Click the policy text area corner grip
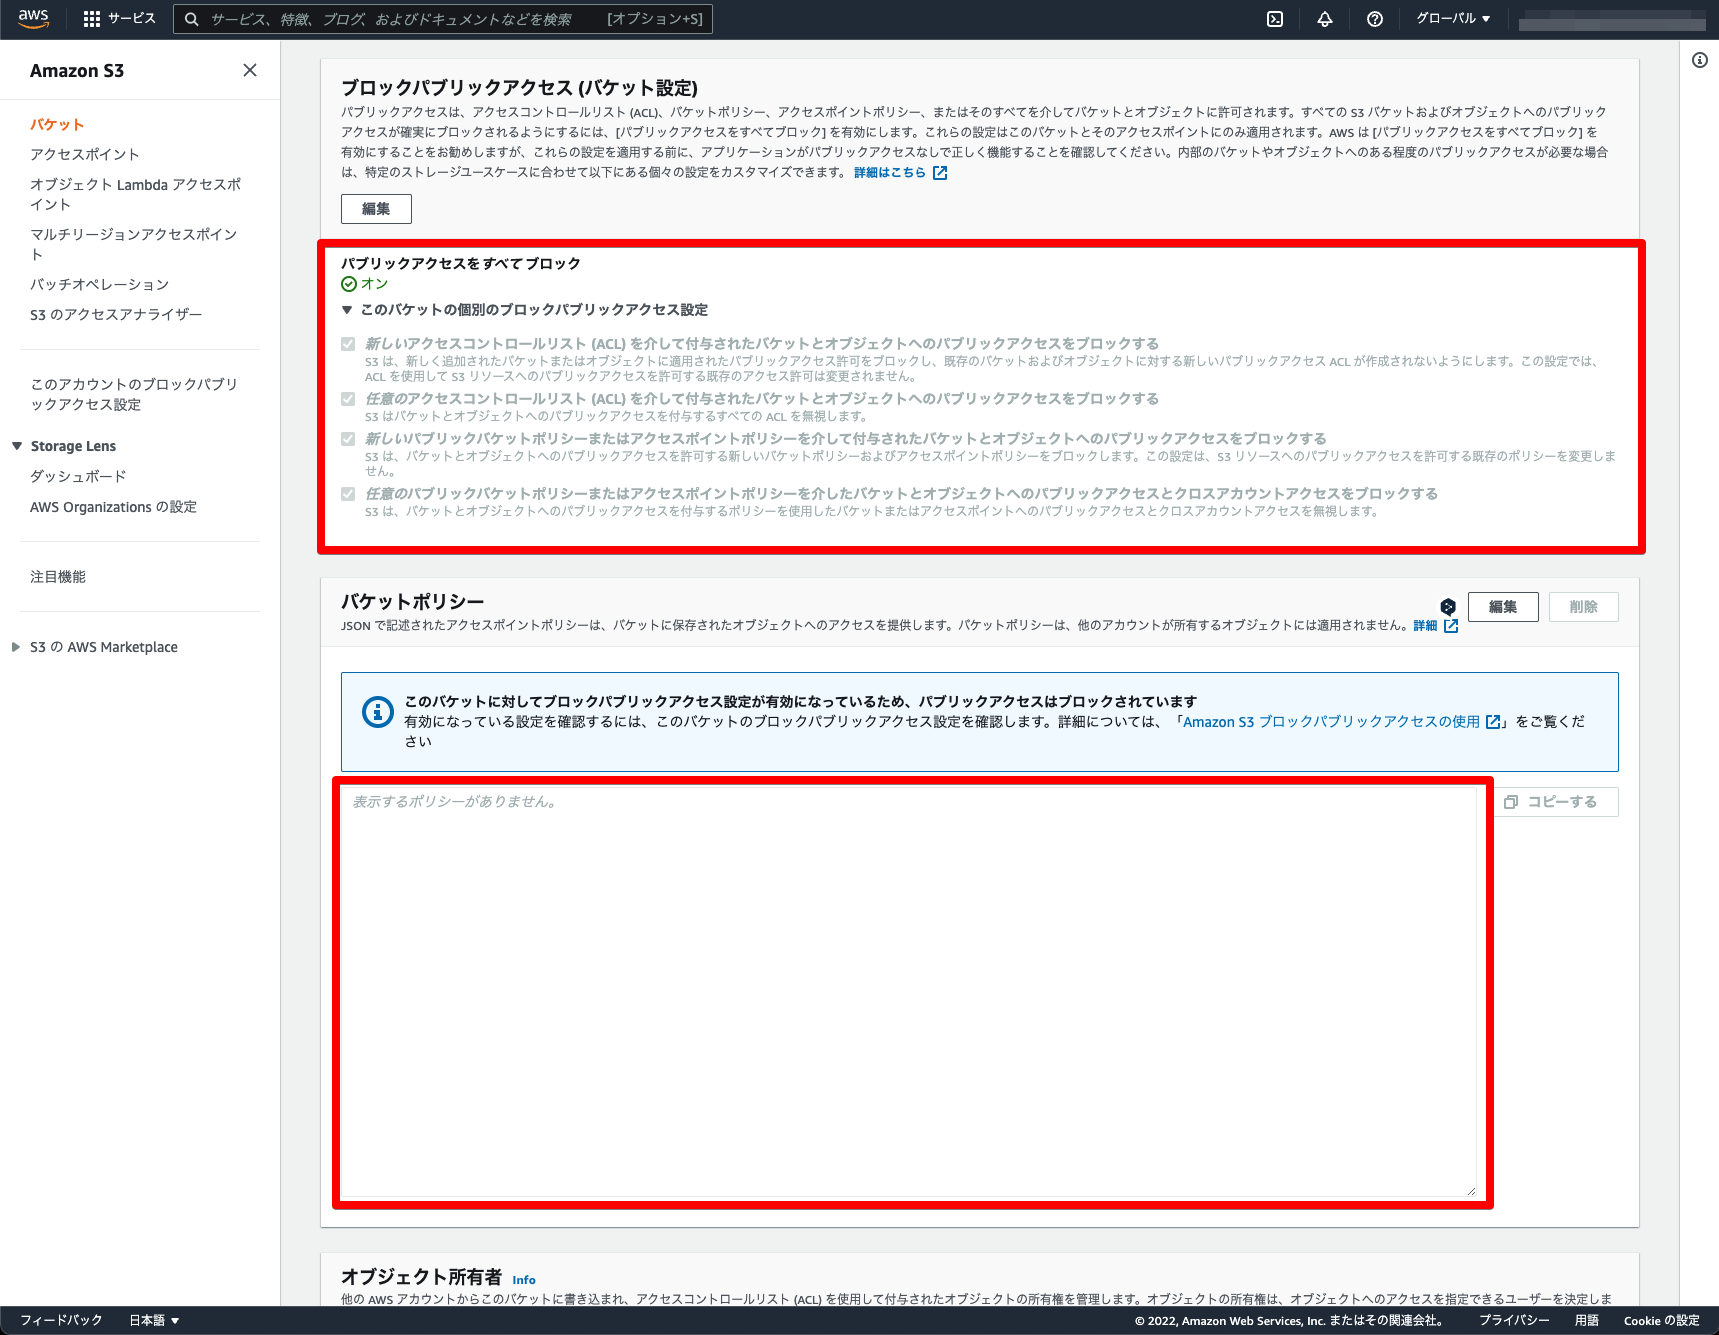The height and width of the screenshot is (1335, 1719). point(1471,1191)
